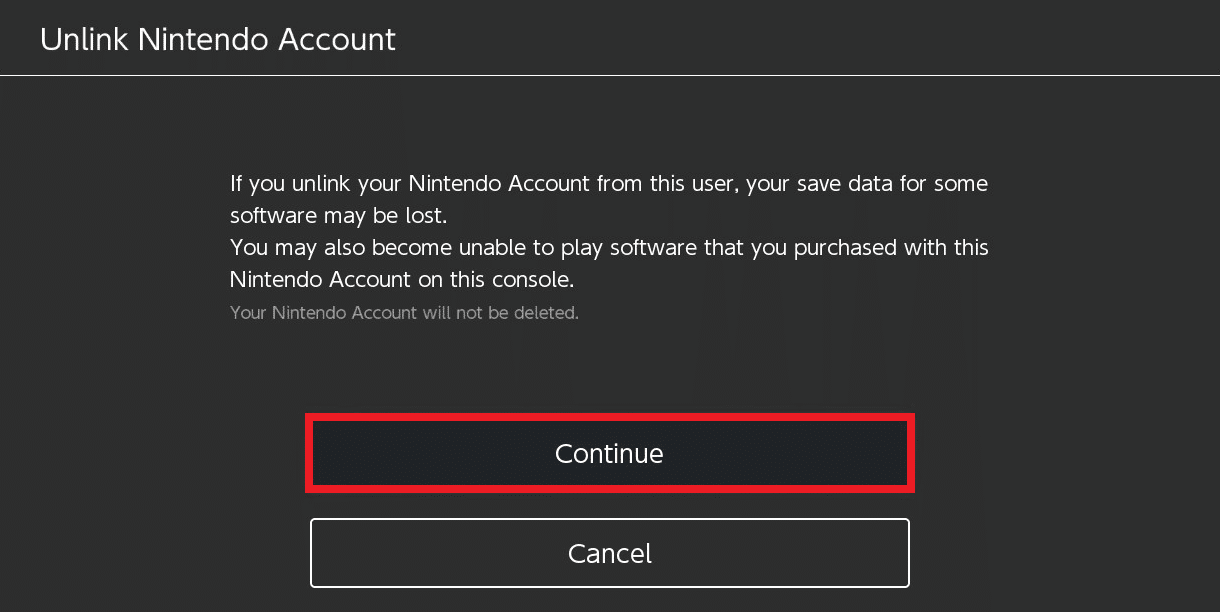This screenshot has width=1220, height=612.
Task: Click the word "console" in the warning
Action: pyautogui.click(x=535, y=277)
